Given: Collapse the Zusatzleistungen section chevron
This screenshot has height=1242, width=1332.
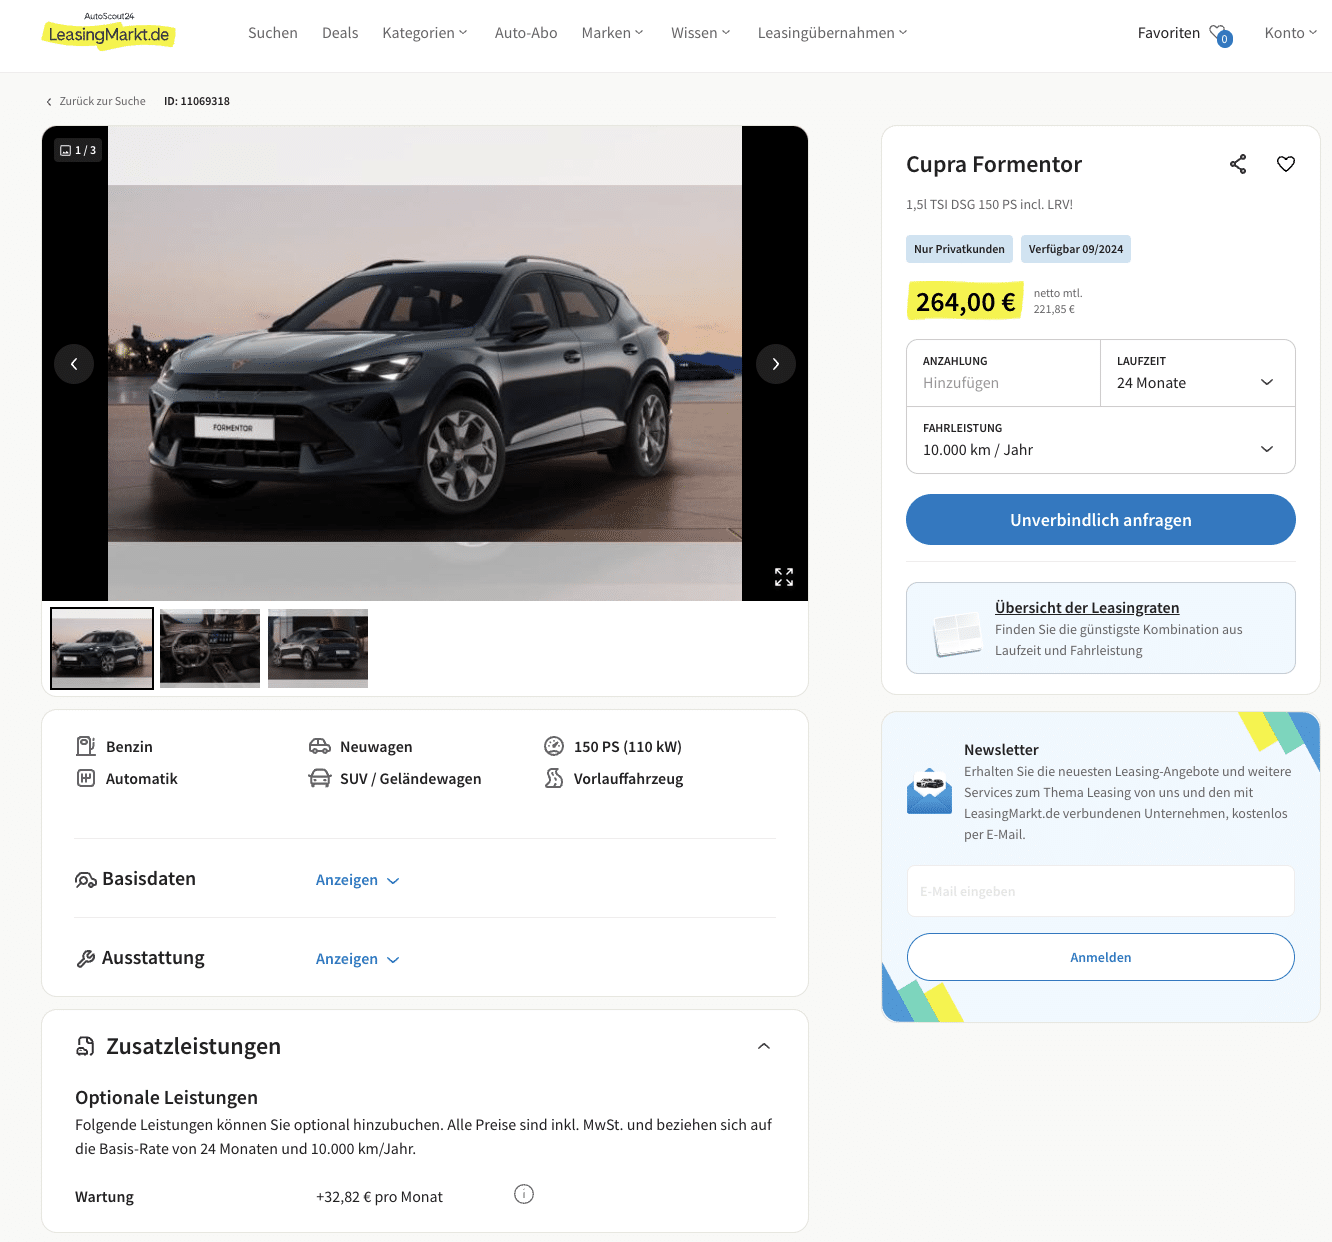Looking at the screenshot, I should pyautogui.click(x=764, y=1046).
